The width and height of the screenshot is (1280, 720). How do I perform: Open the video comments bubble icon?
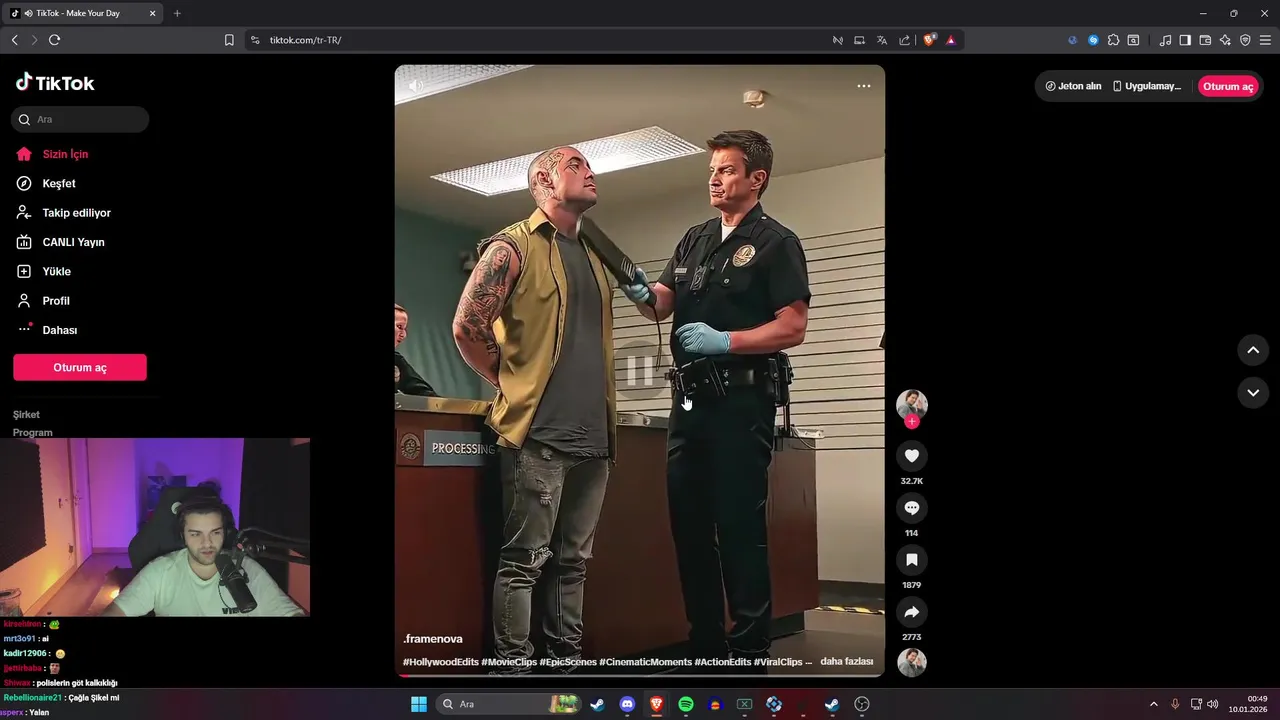[x=912, y=508]
